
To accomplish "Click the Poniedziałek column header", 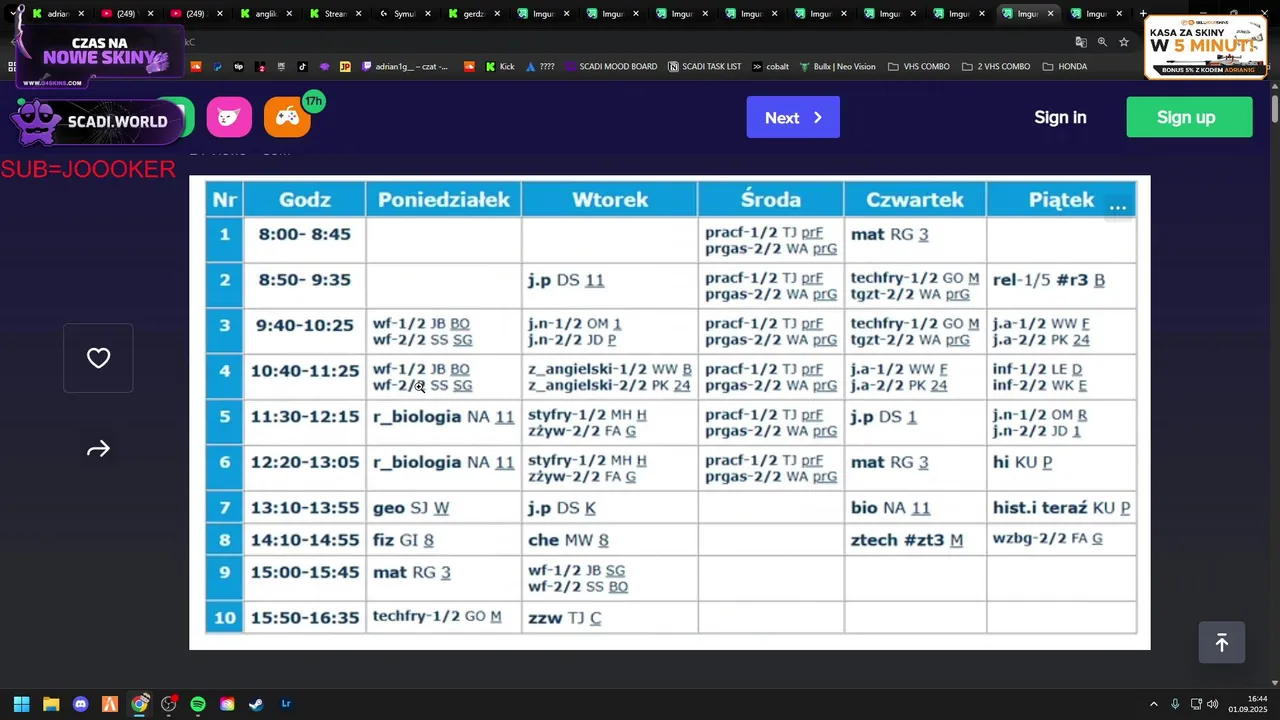I will [x=444, y=200].
